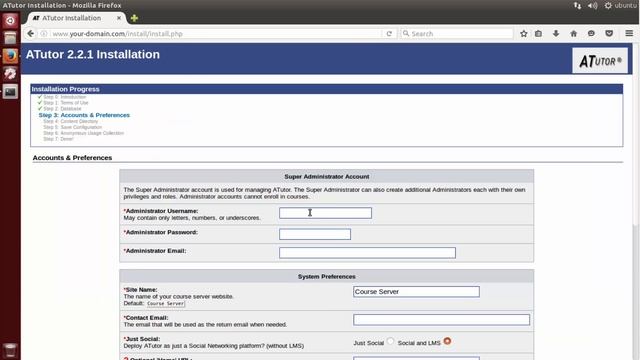The height and width of the screenshot is (360, 640).
Task: Select the Just Social radio button
Action: coord(391,341)
